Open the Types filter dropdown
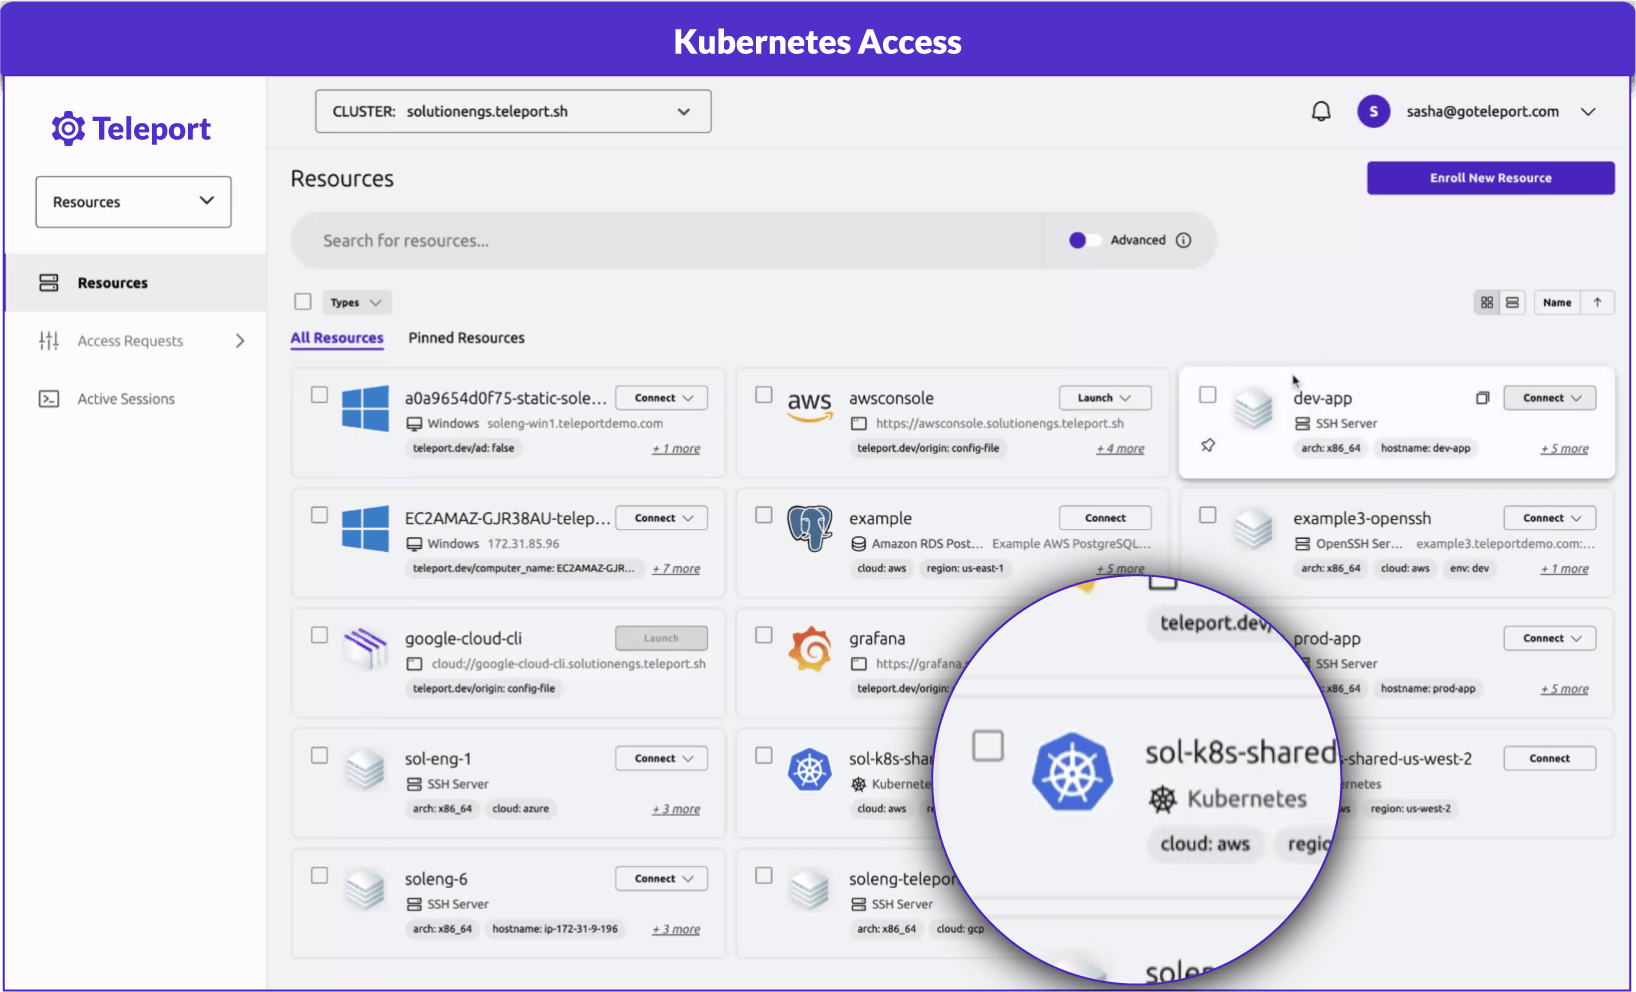Screen dimensions: 1636x992 click(356, 302)
